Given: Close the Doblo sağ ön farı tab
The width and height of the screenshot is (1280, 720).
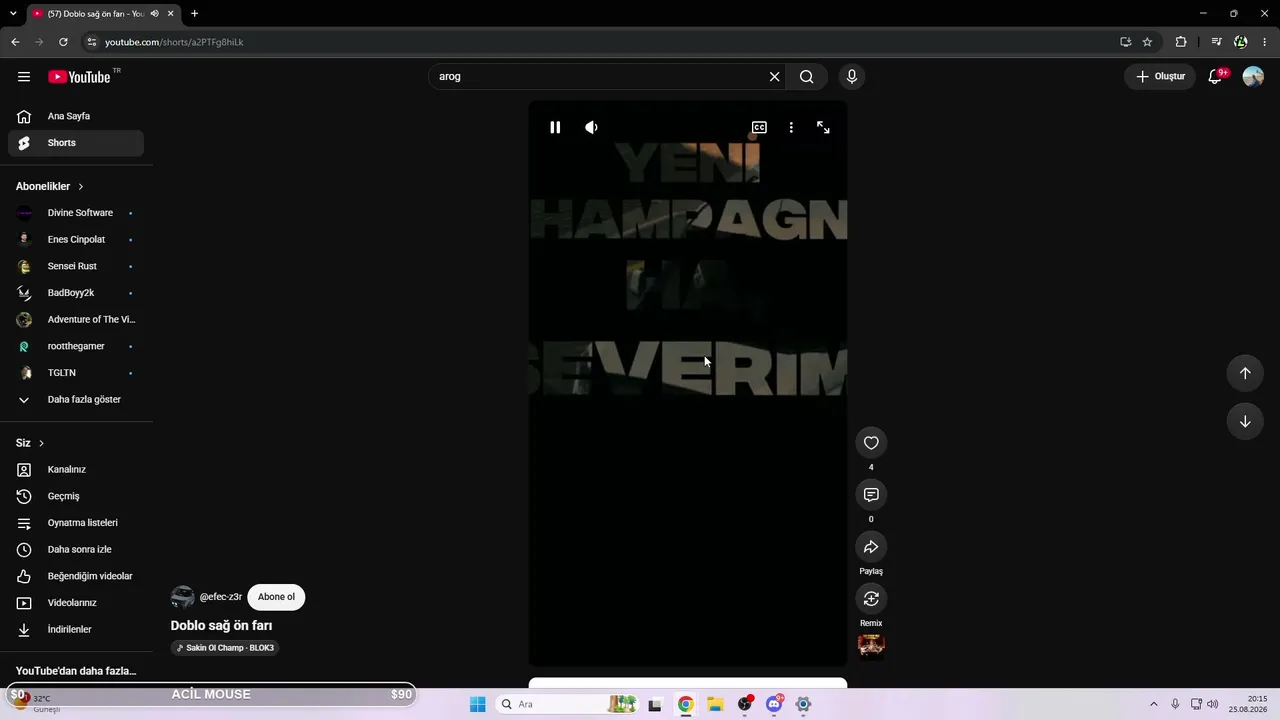Looking at the screenshot, I should click(171, 14).
